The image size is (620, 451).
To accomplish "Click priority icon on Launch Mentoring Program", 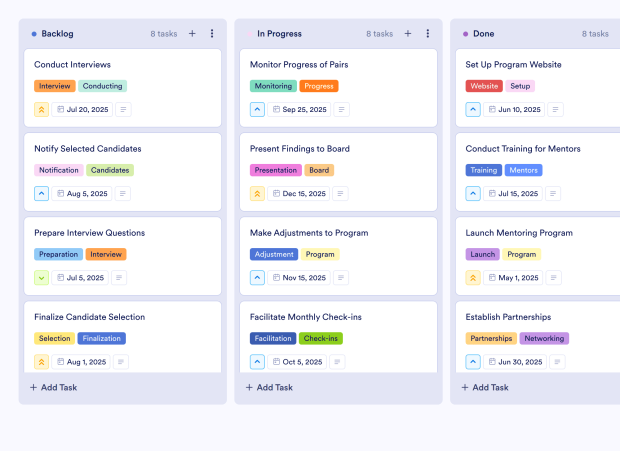I will point(473,278).
